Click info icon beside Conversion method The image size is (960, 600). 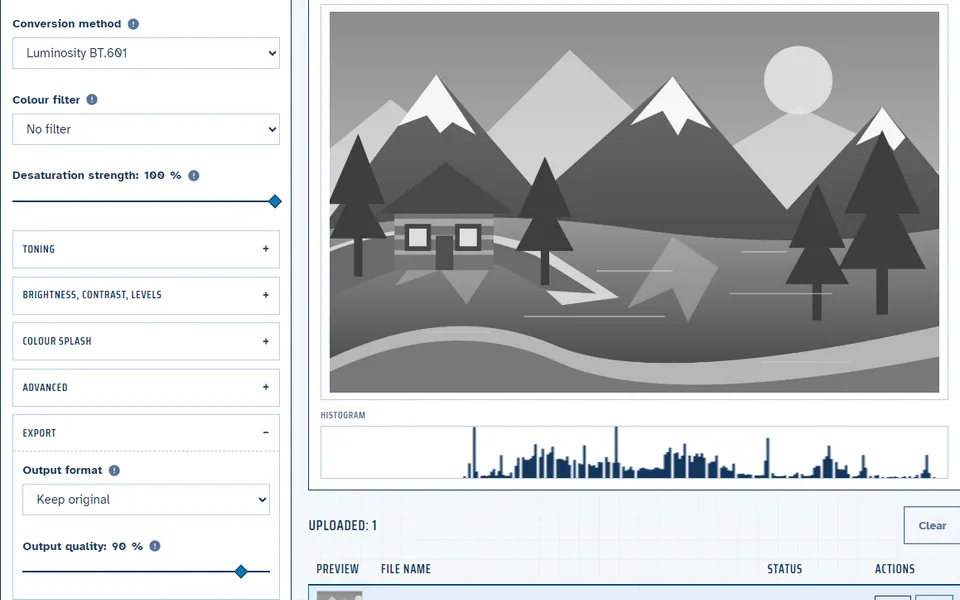[133, 24]
